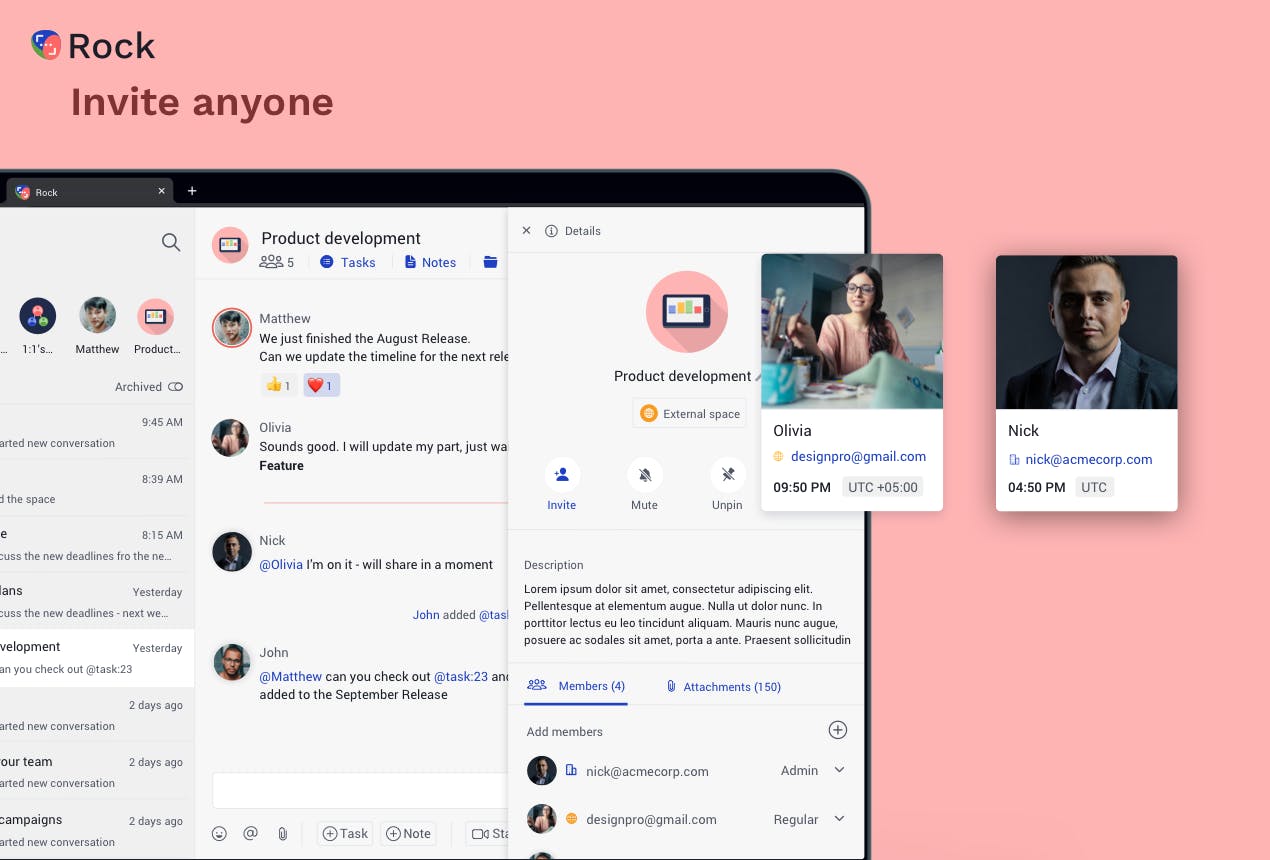Click the heart reaction on Matthew's message
Screen dimensions: 1270x860
(321, 385)
